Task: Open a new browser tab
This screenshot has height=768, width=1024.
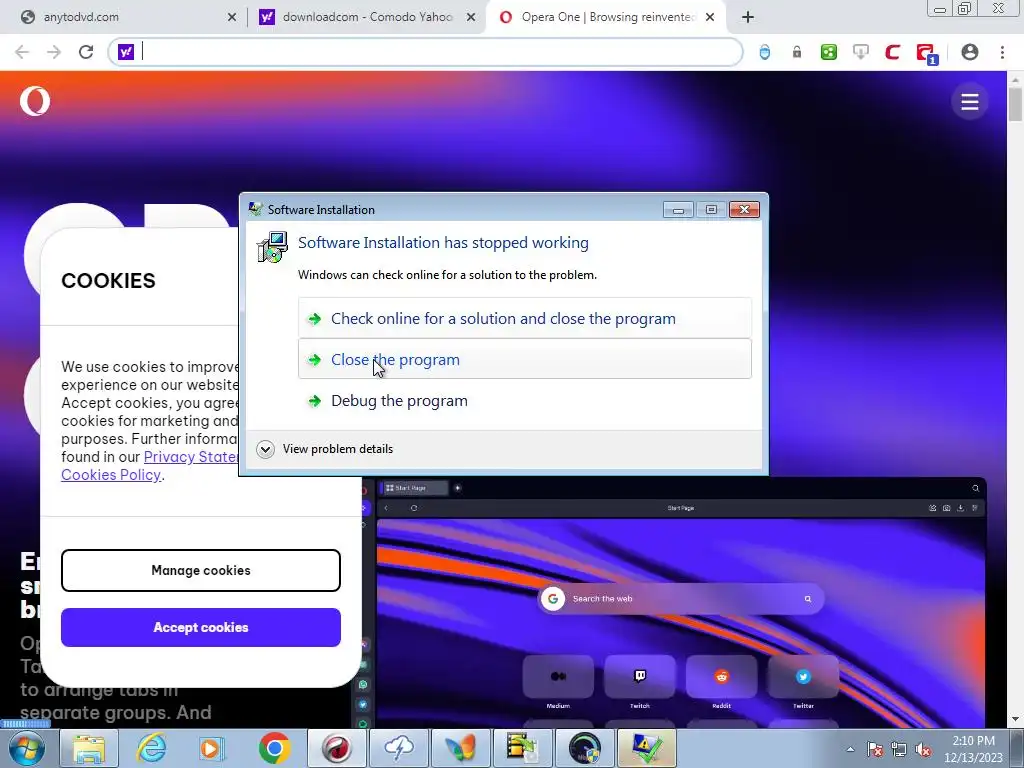Action: click(x=748, y=18)
